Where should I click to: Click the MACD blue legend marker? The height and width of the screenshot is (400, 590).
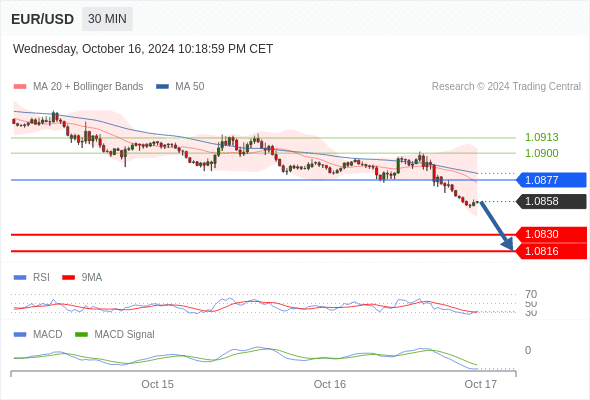[x=20, y=334]
